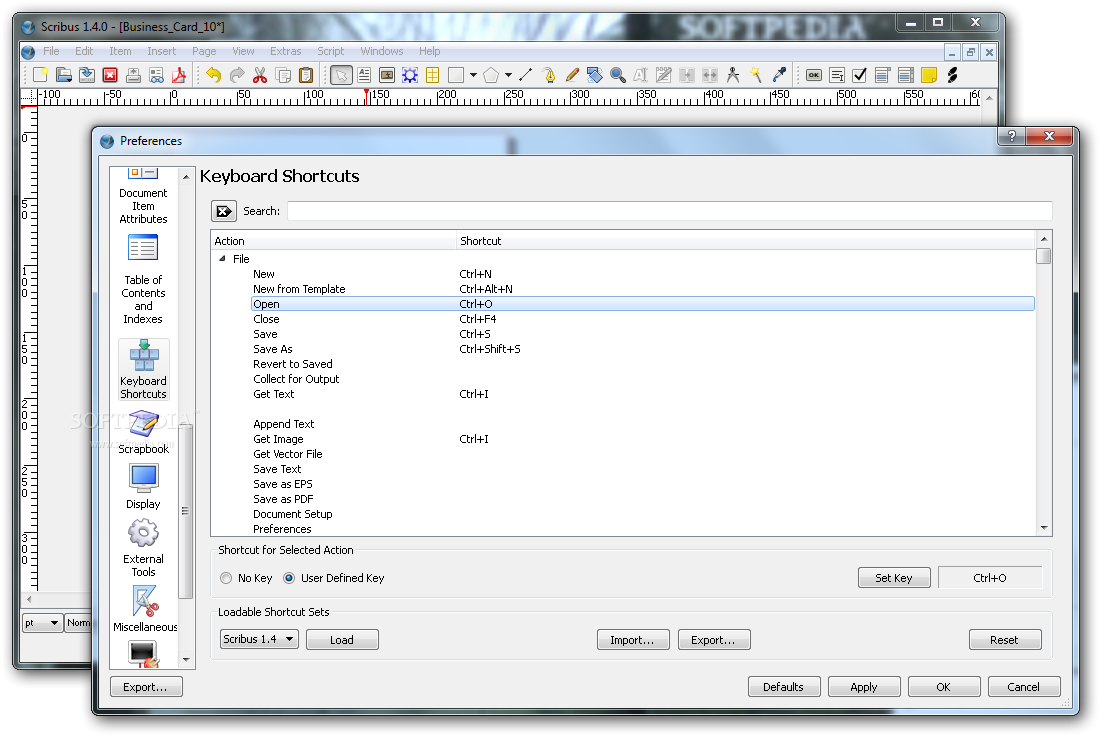Select the Eye Dropper tool
This screenshot has height=736, width=1100.
[779, 75]
